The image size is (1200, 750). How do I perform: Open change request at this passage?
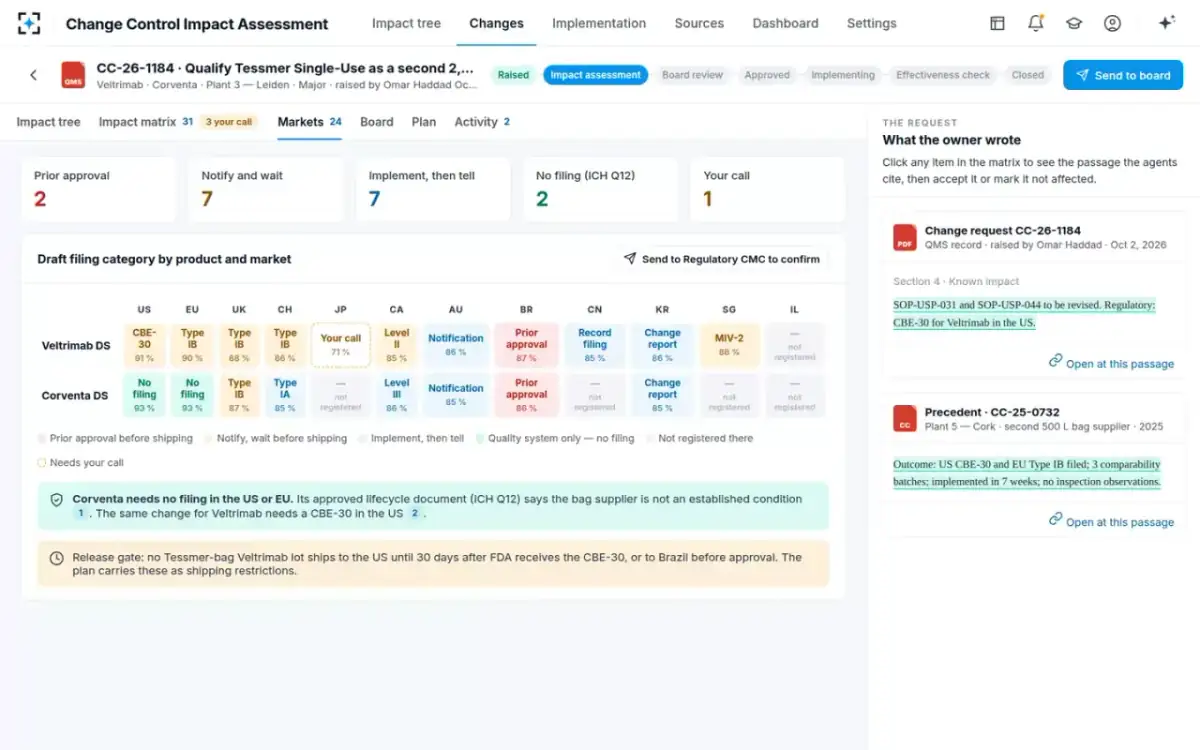click(x=1111, y=363)
